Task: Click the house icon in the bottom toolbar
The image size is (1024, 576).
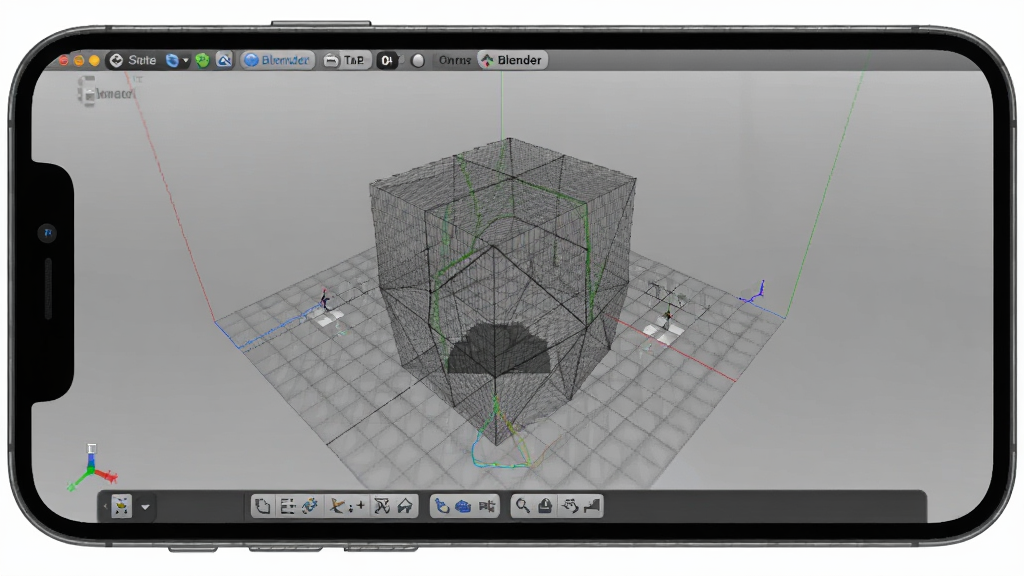Action: [405, 506]
